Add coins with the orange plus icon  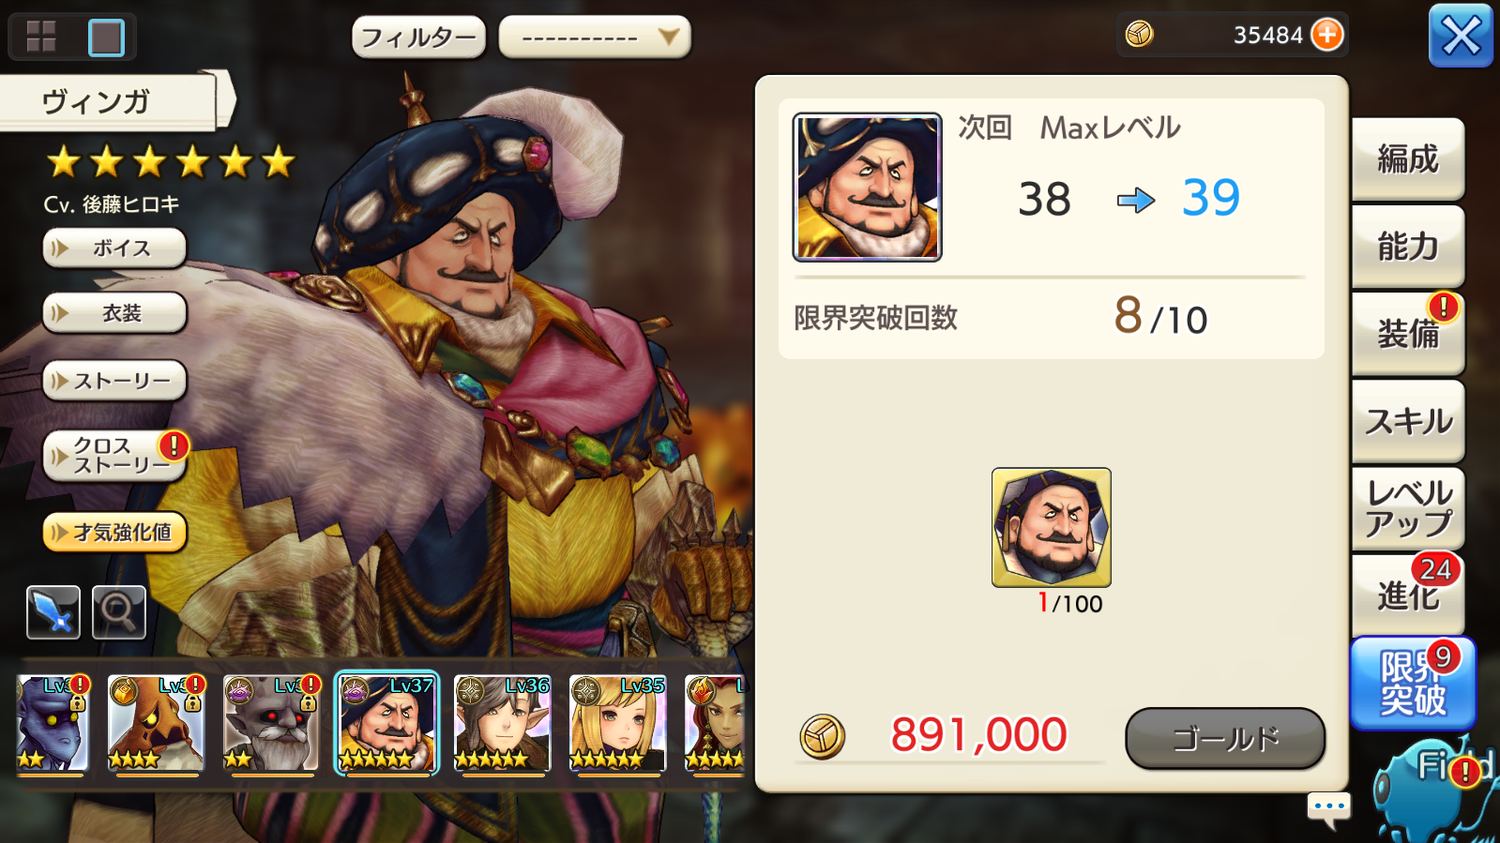[1327, 35]
